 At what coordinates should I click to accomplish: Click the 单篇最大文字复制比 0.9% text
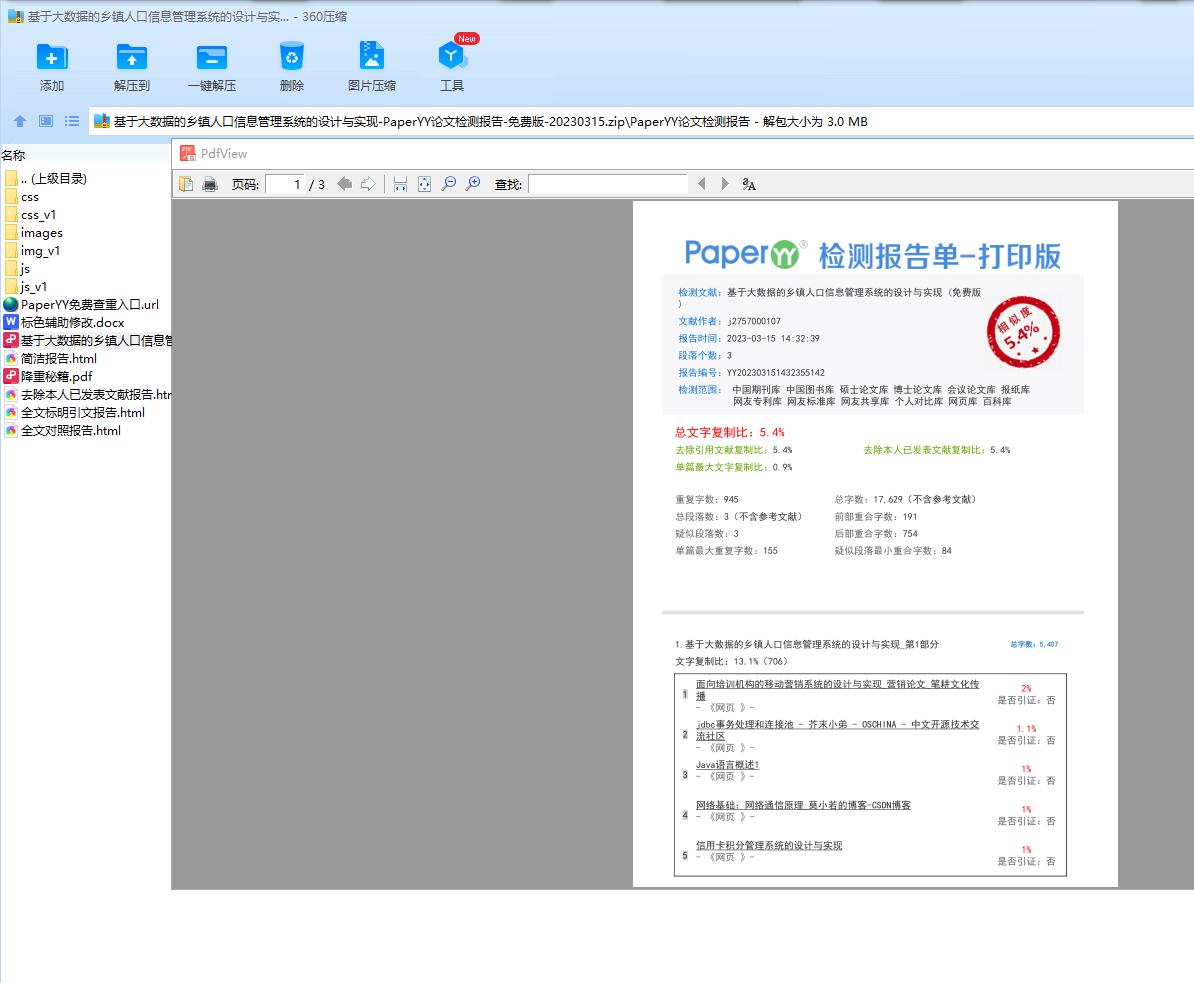(x=733, y=467)
